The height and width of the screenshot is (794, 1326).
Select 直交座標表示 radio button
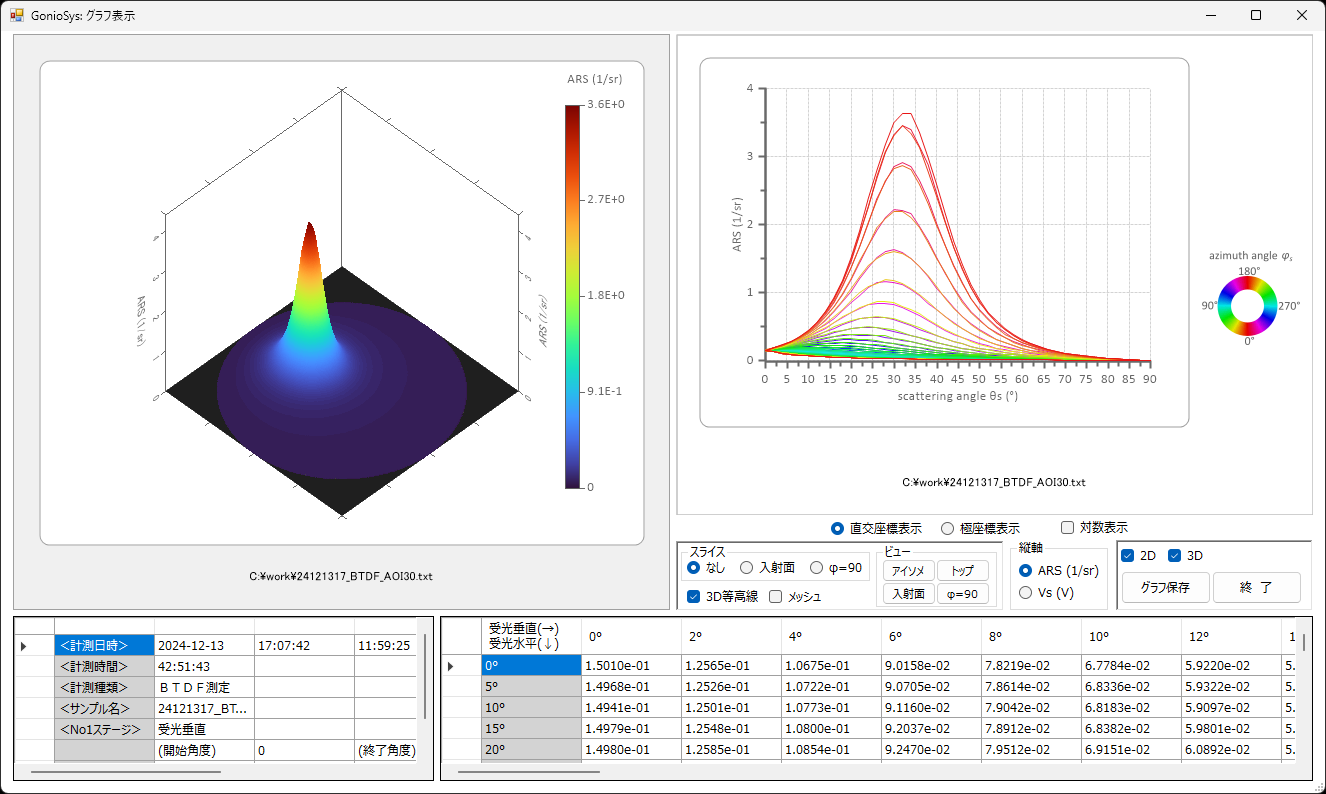point(838,528)
